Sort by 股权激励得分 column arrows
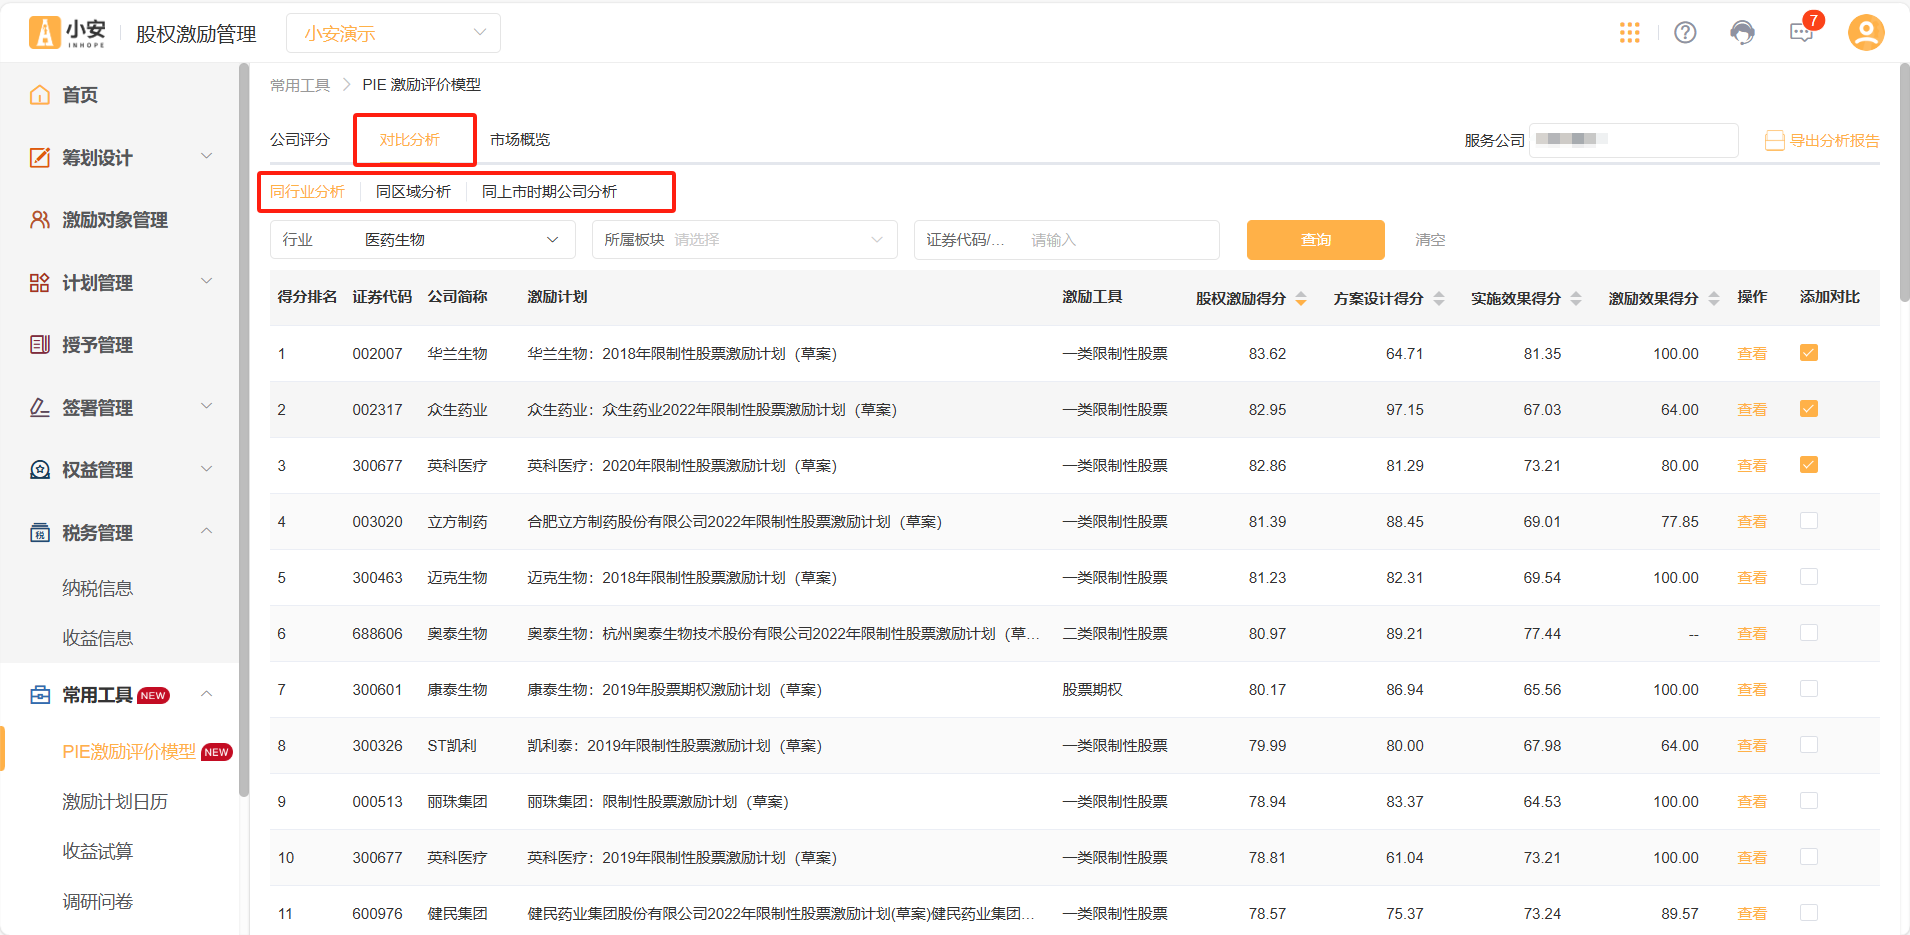1910x935 pixels. pos(1301,298)
